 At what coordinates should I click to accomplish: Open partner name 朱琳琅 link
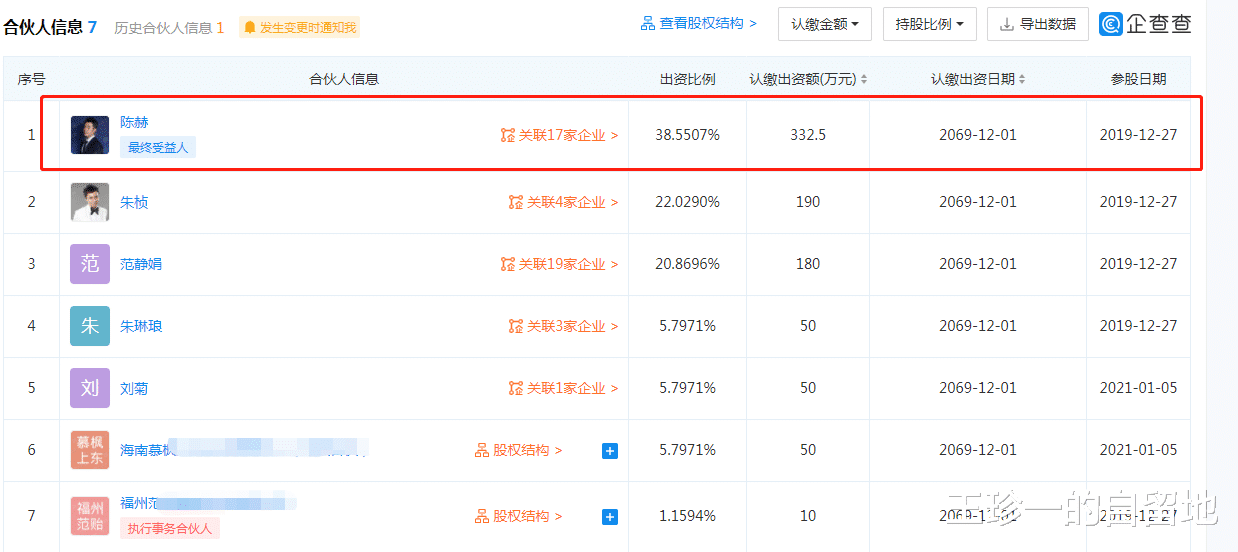pyautogui.click(x=141, y=326)
